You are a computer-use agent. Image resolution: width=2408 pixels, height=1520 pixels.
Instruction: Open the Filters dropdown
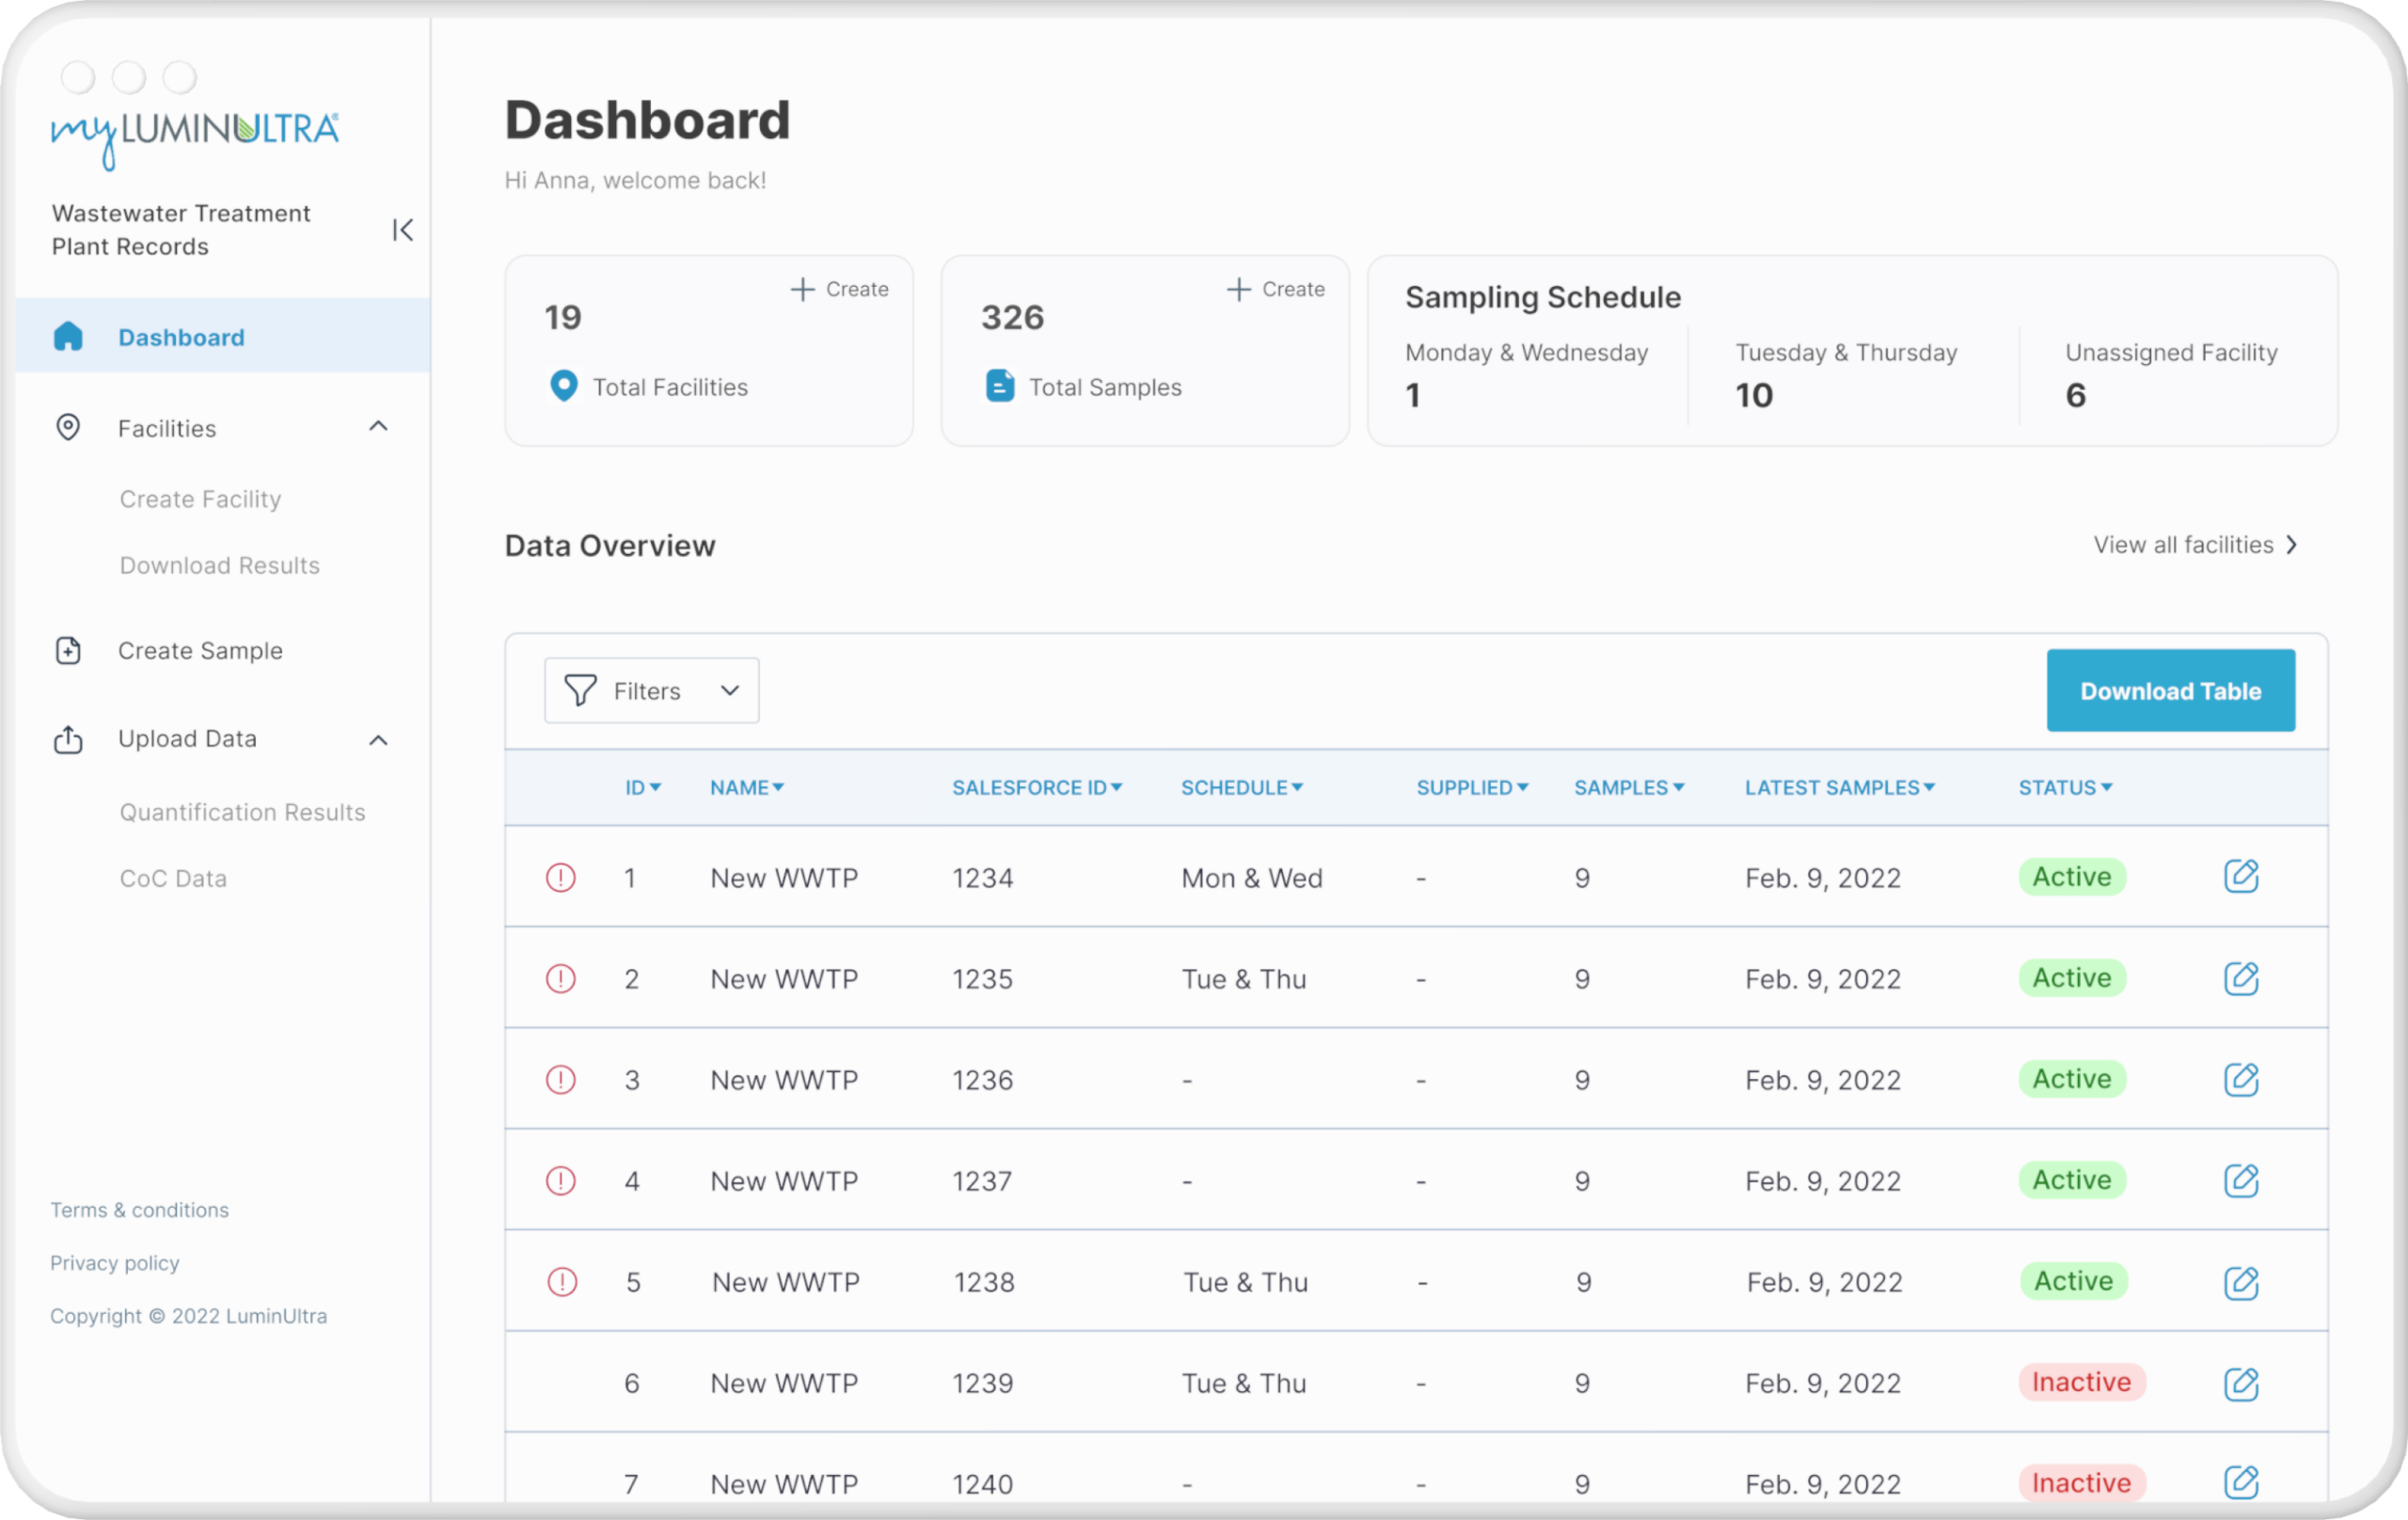pyautogui.click(x=651, y=691)
